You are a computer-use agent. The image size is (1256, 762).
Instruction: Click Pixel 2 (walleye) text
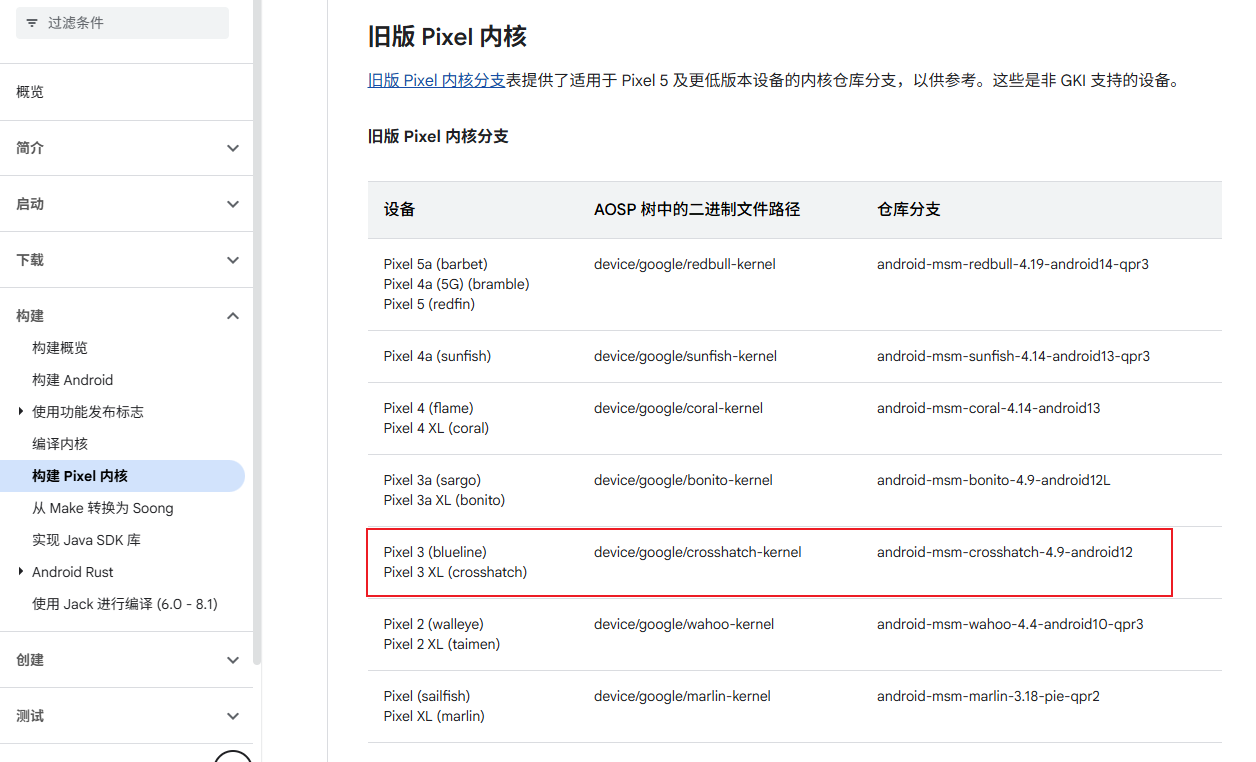[x=434, y=624]
